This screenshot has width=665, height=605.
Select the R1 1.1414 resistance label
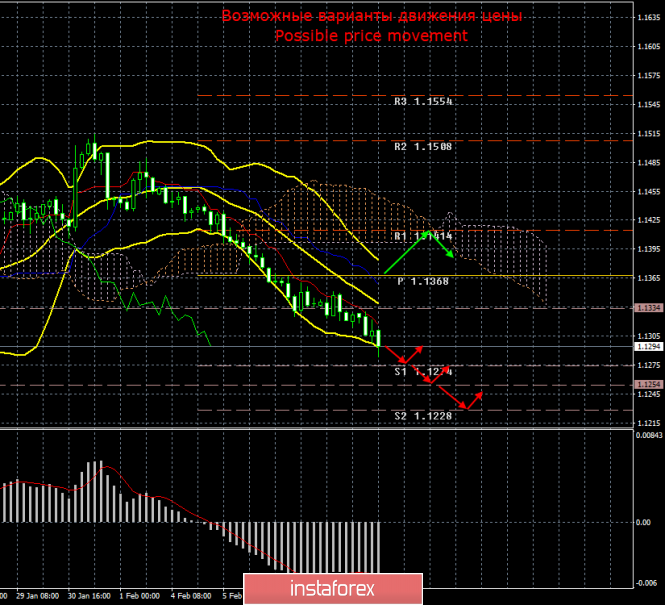[423, 236]
